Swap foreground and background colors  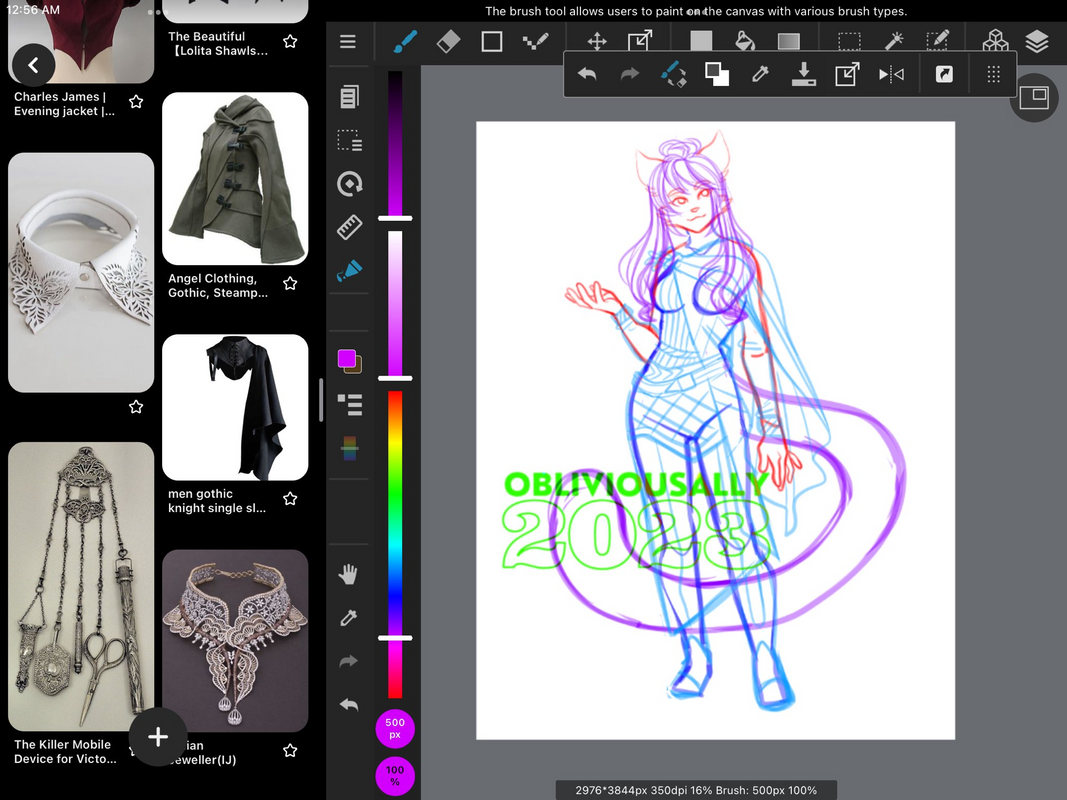coord(717,73)
